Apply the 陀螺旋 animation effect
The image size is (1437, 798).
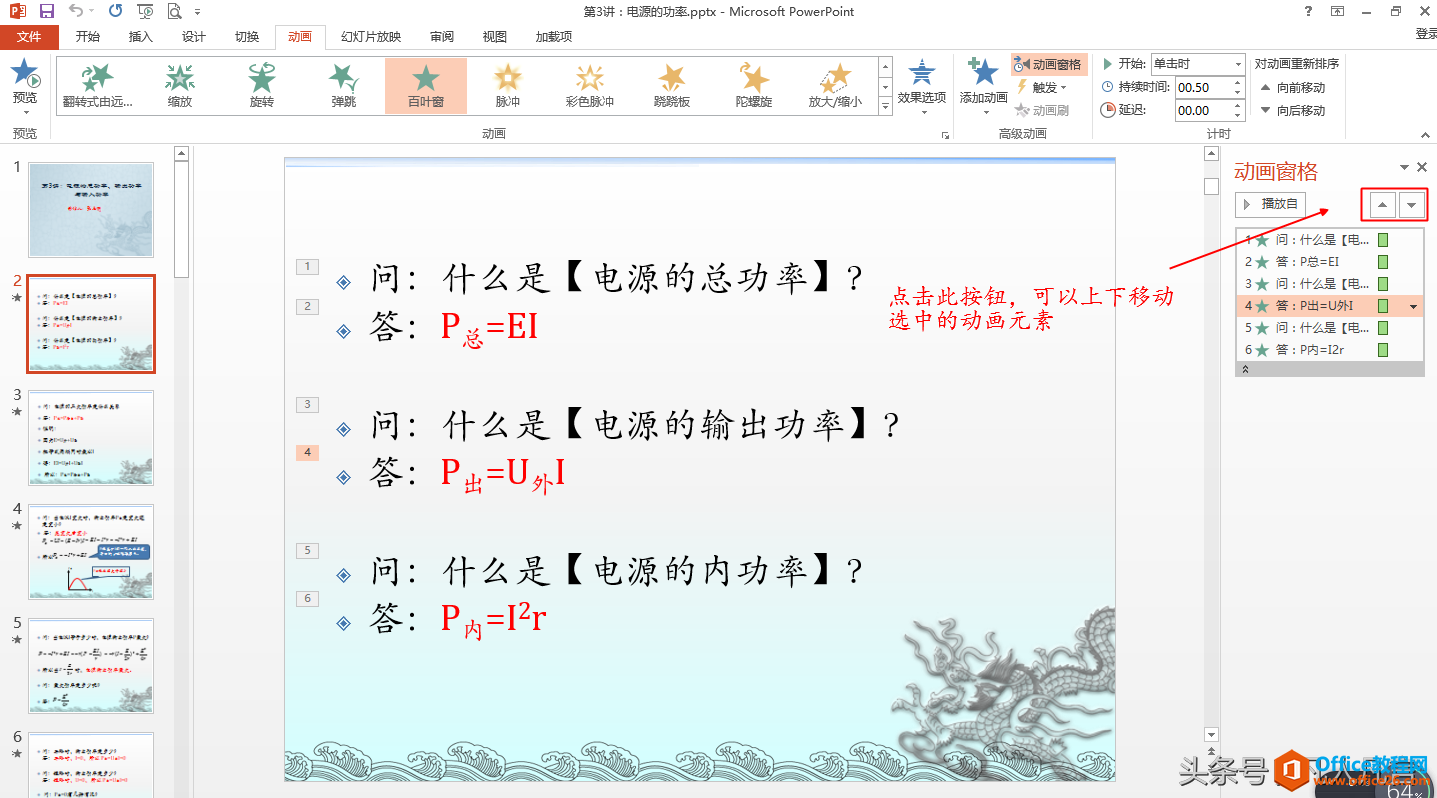point(753,84)
